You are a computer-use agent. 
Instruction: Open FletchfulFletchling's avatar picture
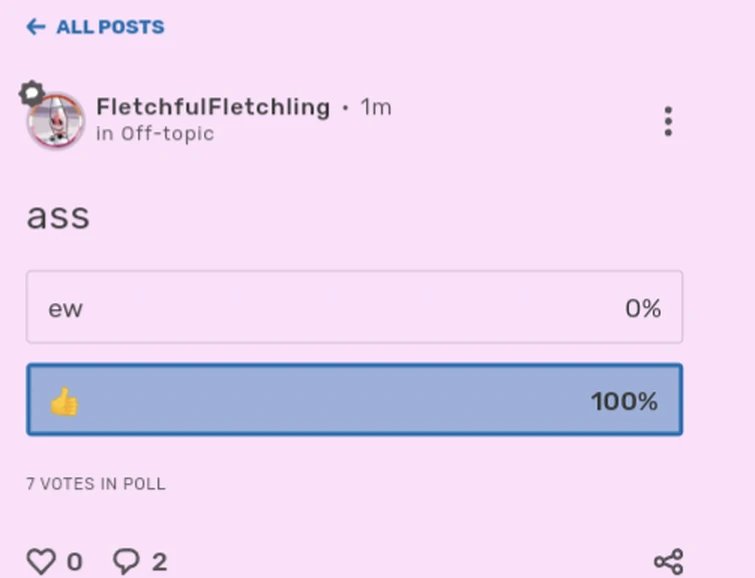[56, 121]
